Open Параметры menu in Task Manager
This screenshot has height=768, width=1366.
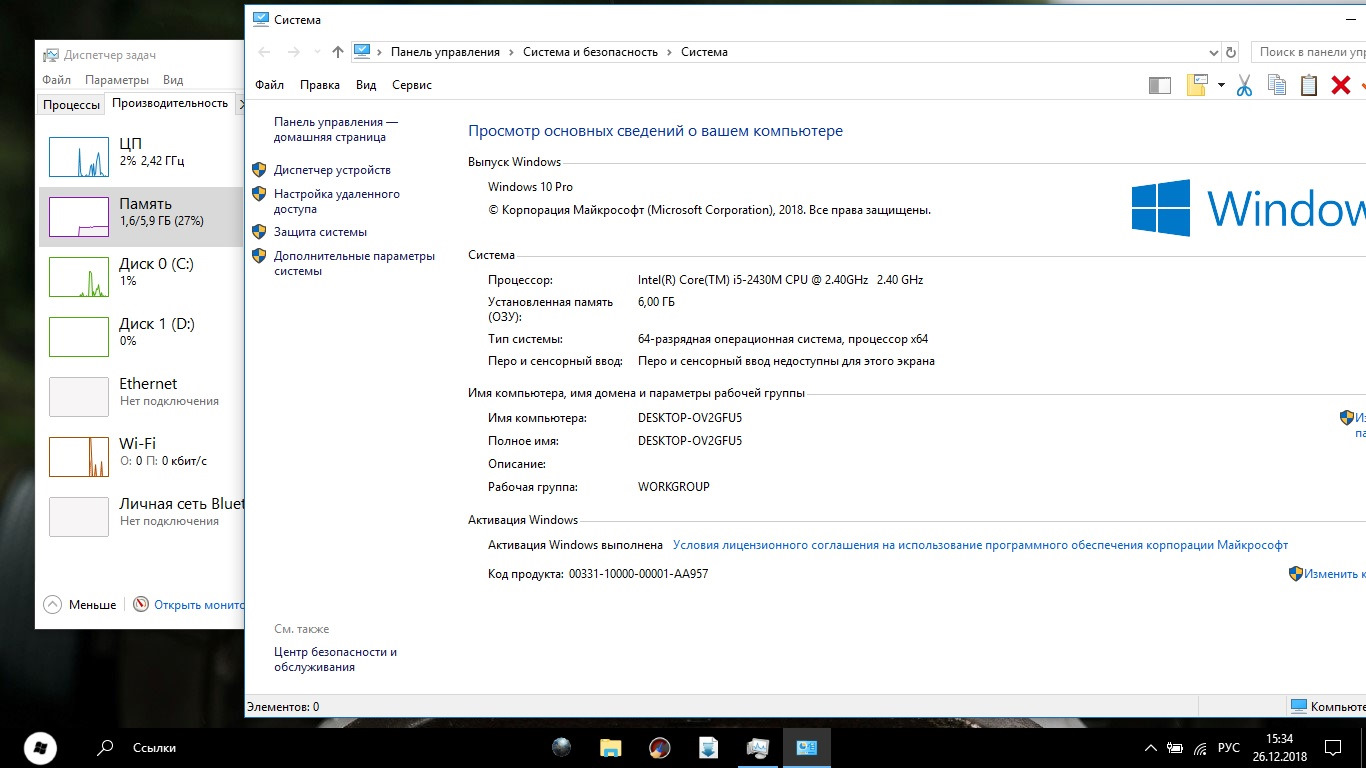click(x=117, y=80)
